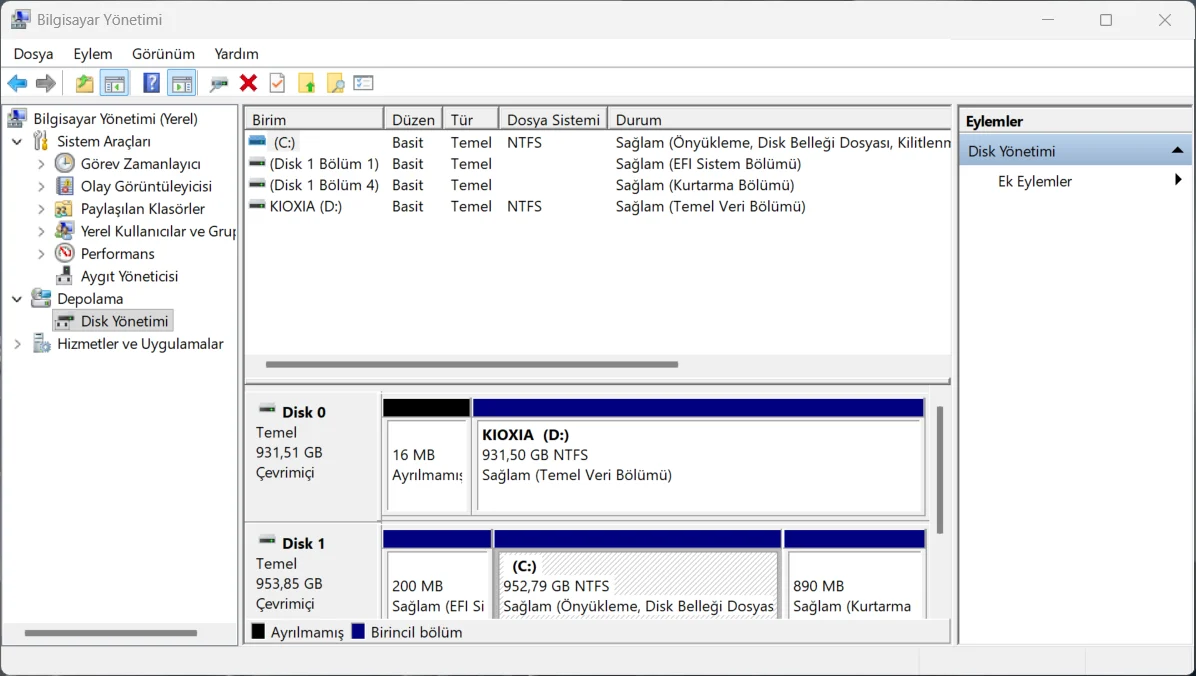This screenshot has height=676, width=1196.
Task: Click the Dosya Sistemi column header
Action: (553, 120)
